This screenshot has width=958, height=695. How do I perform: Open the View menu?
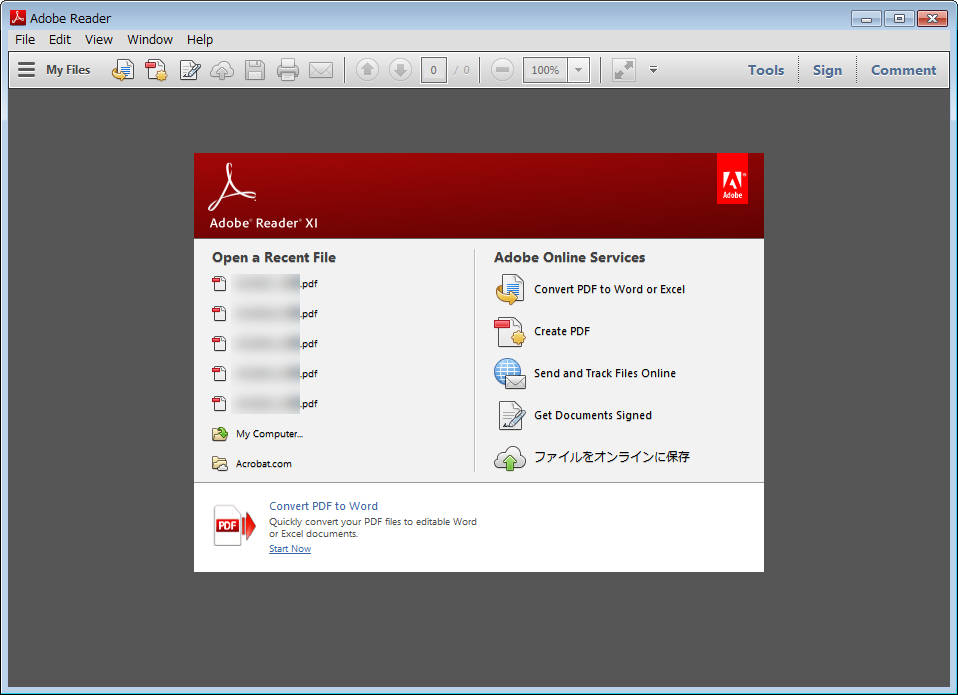(99, 40)
